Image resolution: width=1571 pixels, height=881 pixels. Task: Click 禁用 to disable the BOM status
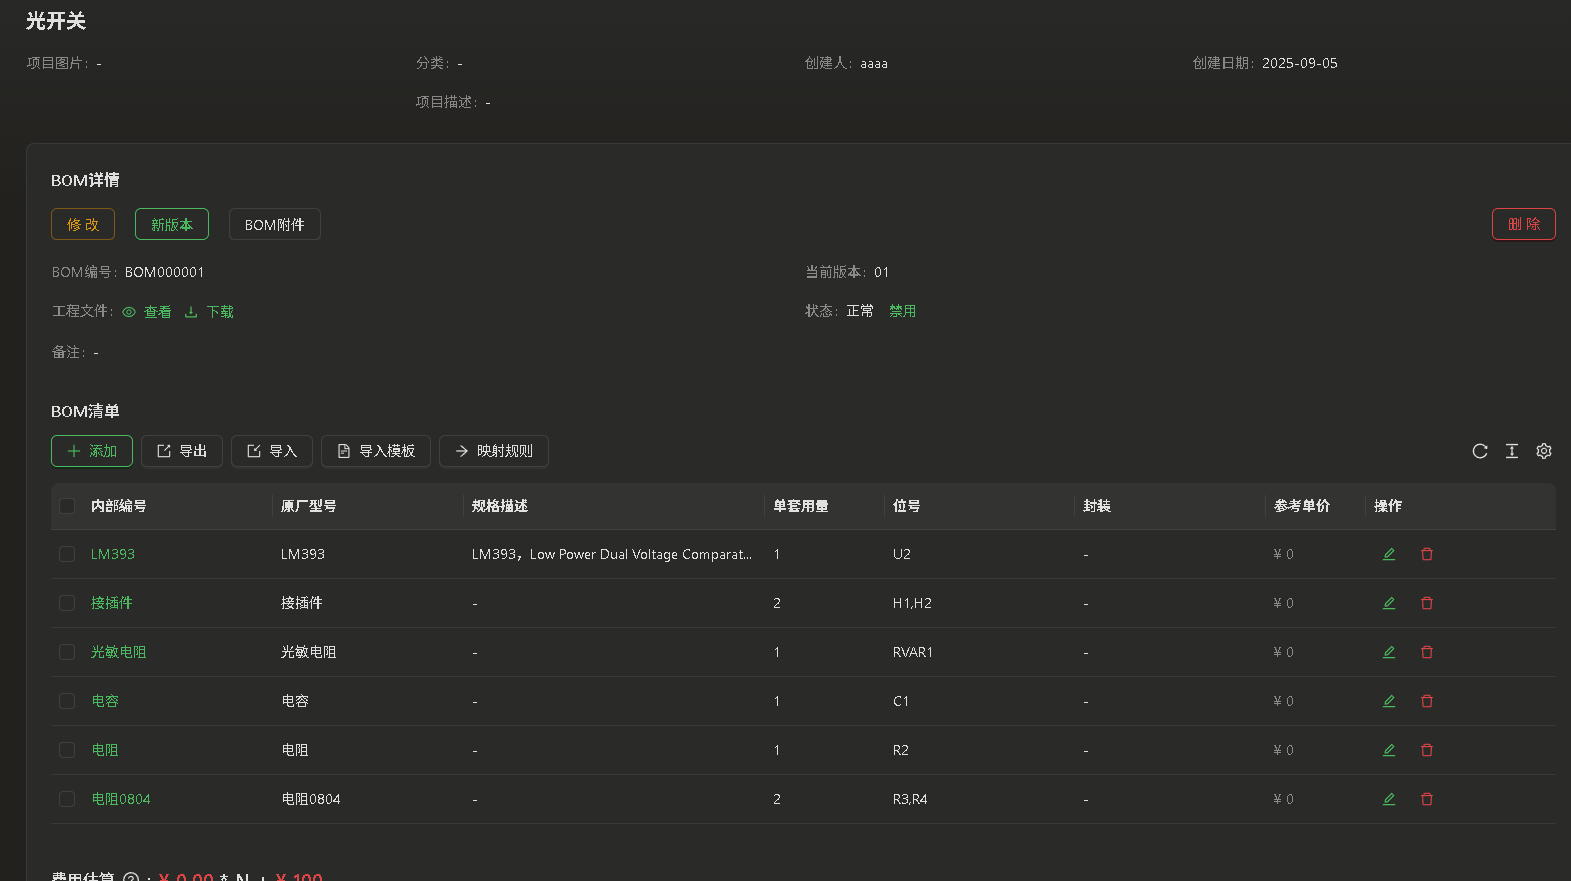coord(902,311)
